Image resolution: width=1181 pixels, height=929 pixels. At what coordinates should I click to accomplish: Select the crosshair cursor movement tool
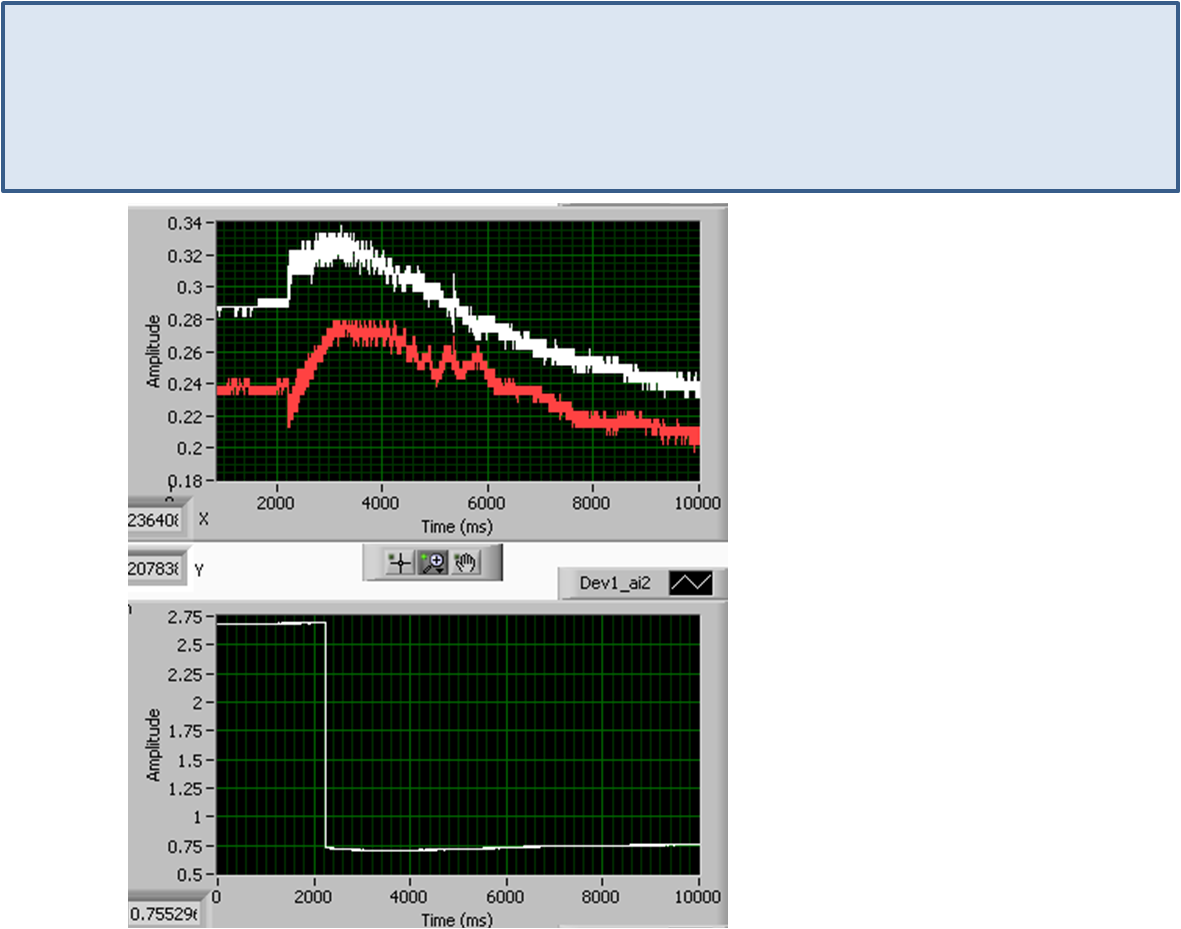400,563
